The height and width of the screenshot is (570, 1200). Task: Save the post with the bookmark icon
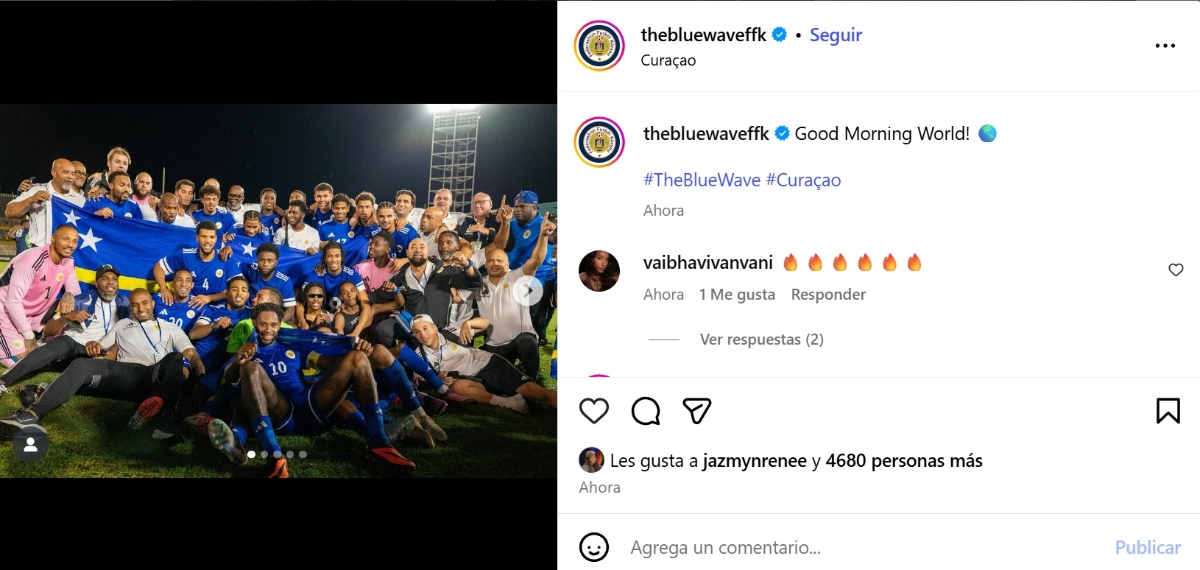point(1167,411)
